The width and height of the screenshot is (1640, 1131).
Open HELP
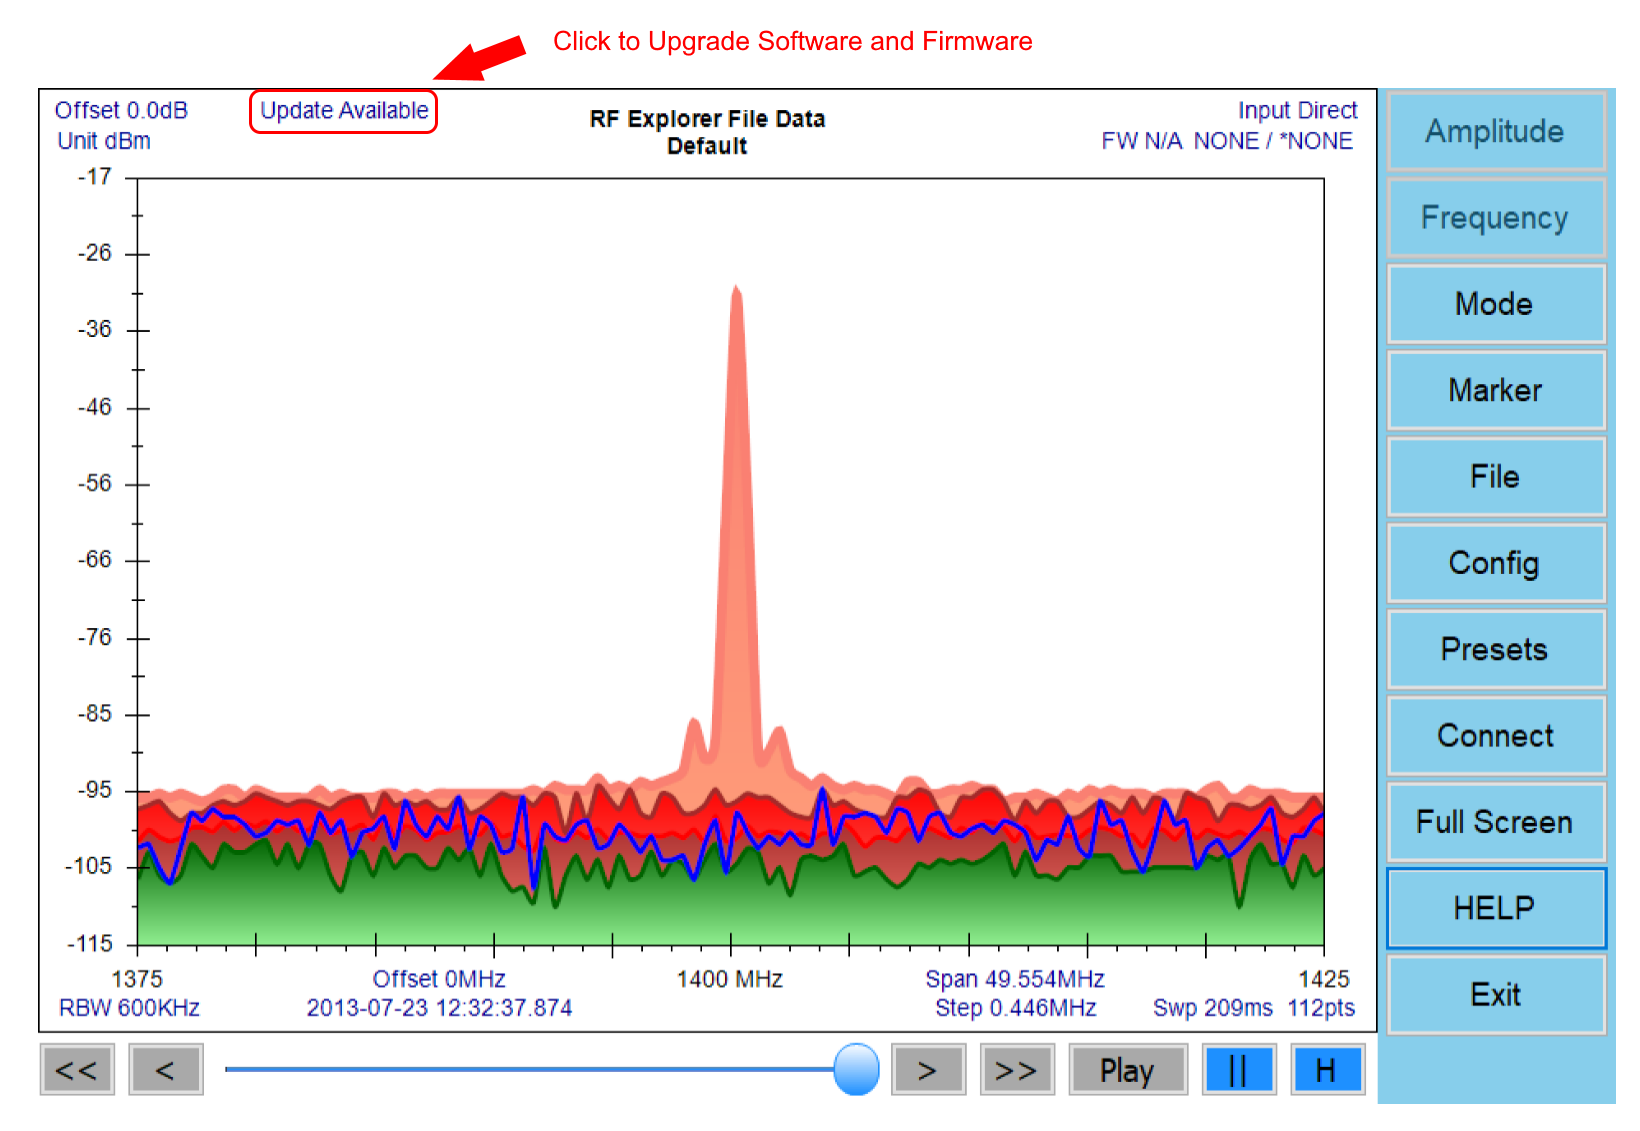tap(1495, 908)
